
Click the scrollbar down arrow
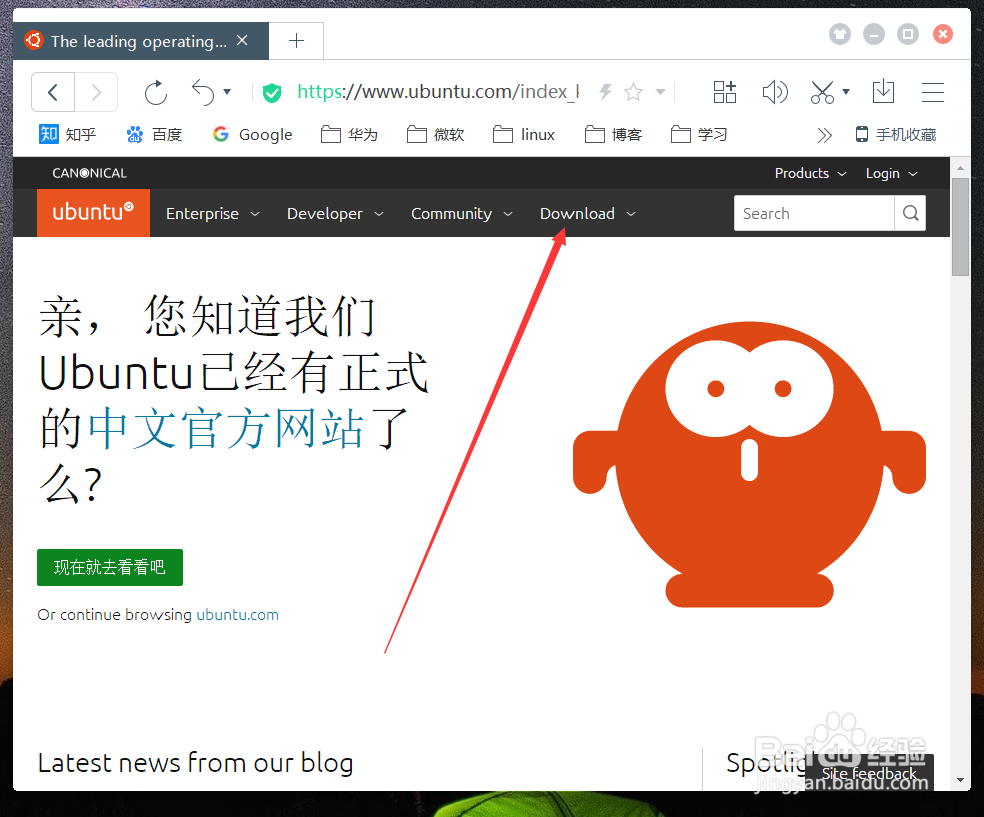960,780
